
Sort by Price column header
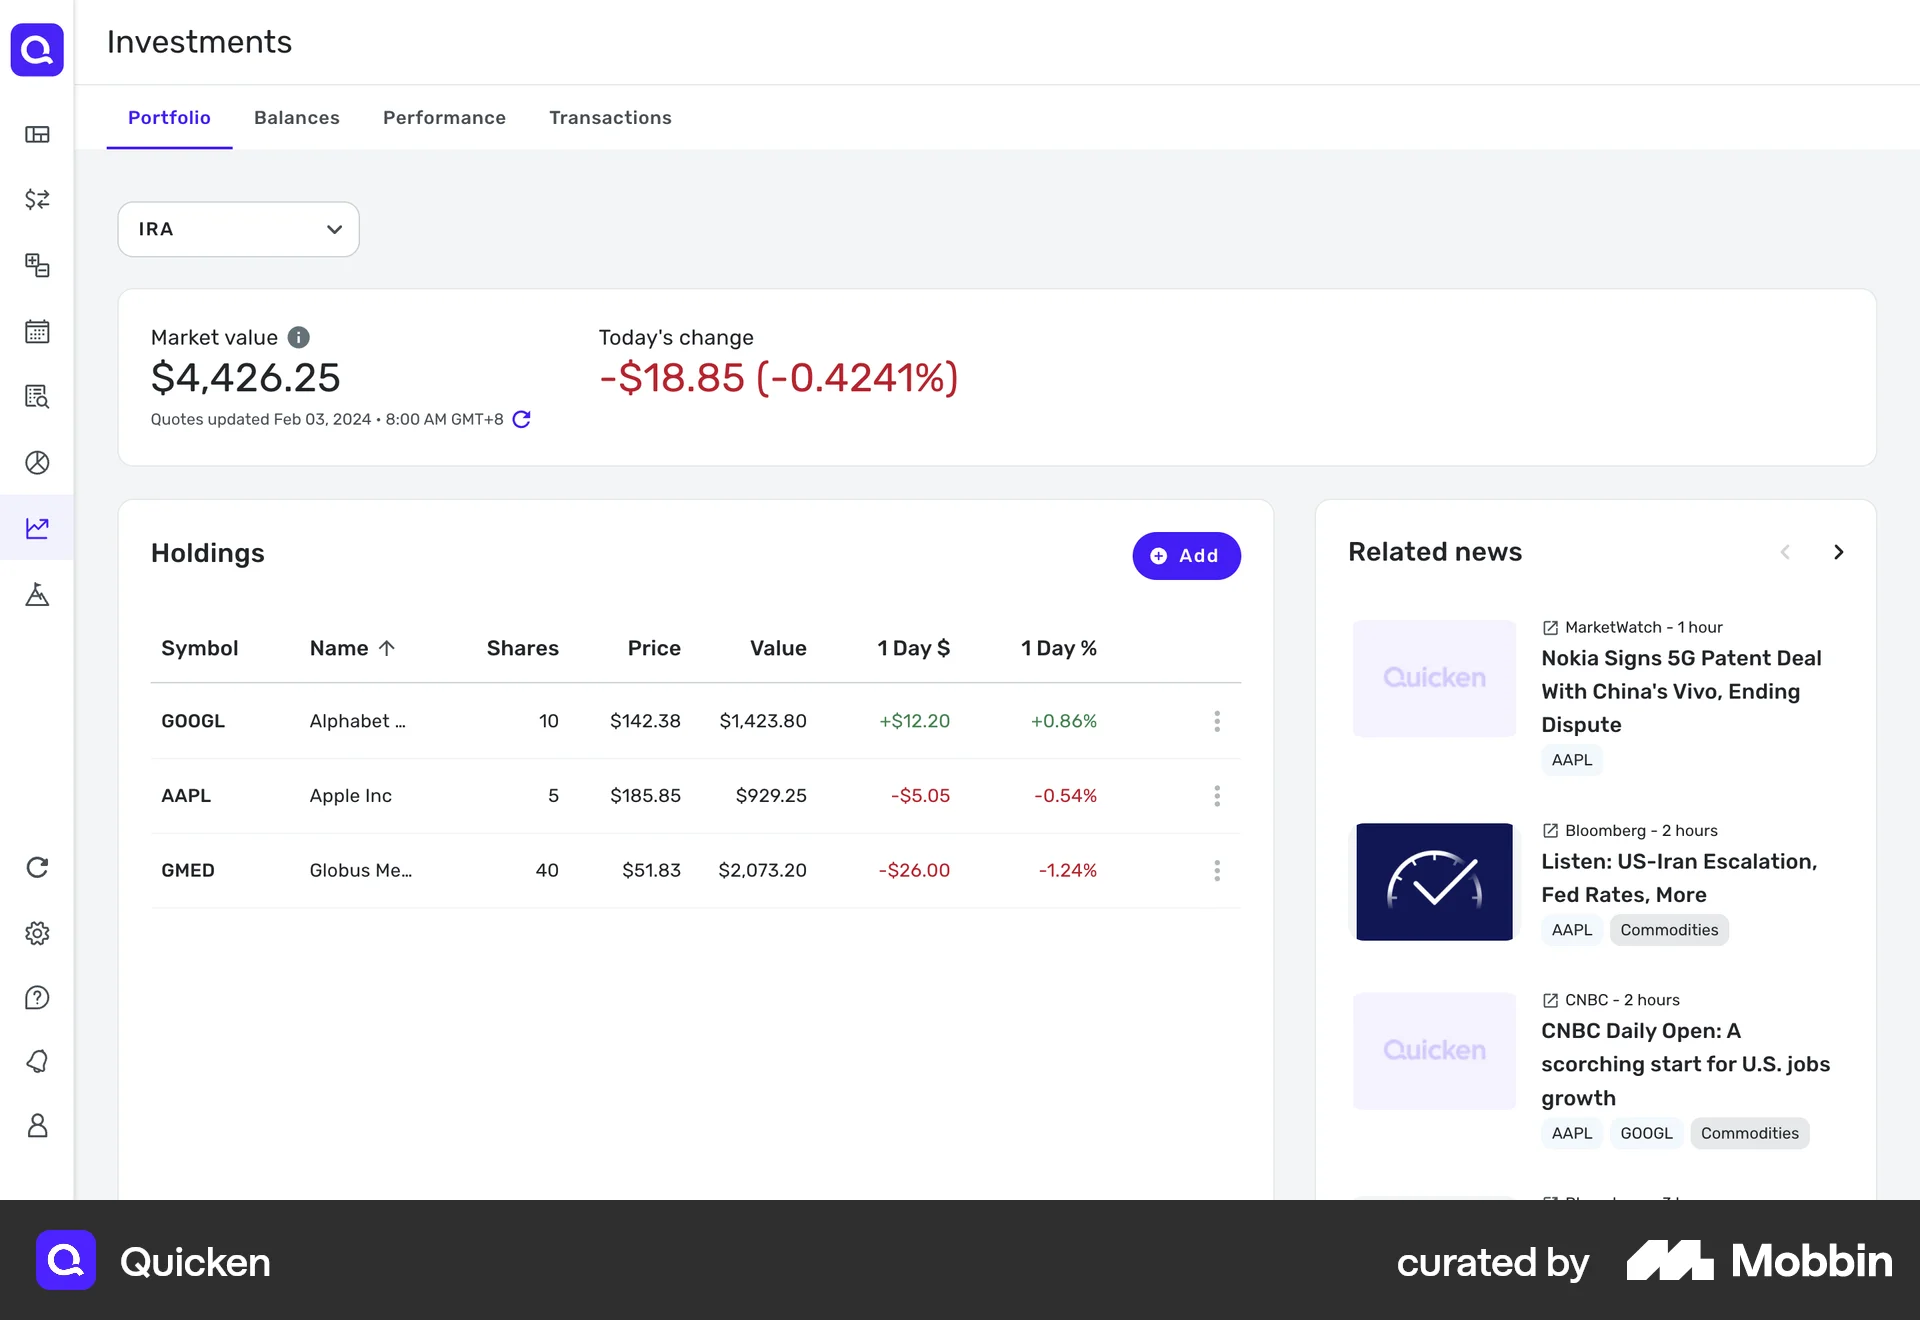(x=654, y=648)
